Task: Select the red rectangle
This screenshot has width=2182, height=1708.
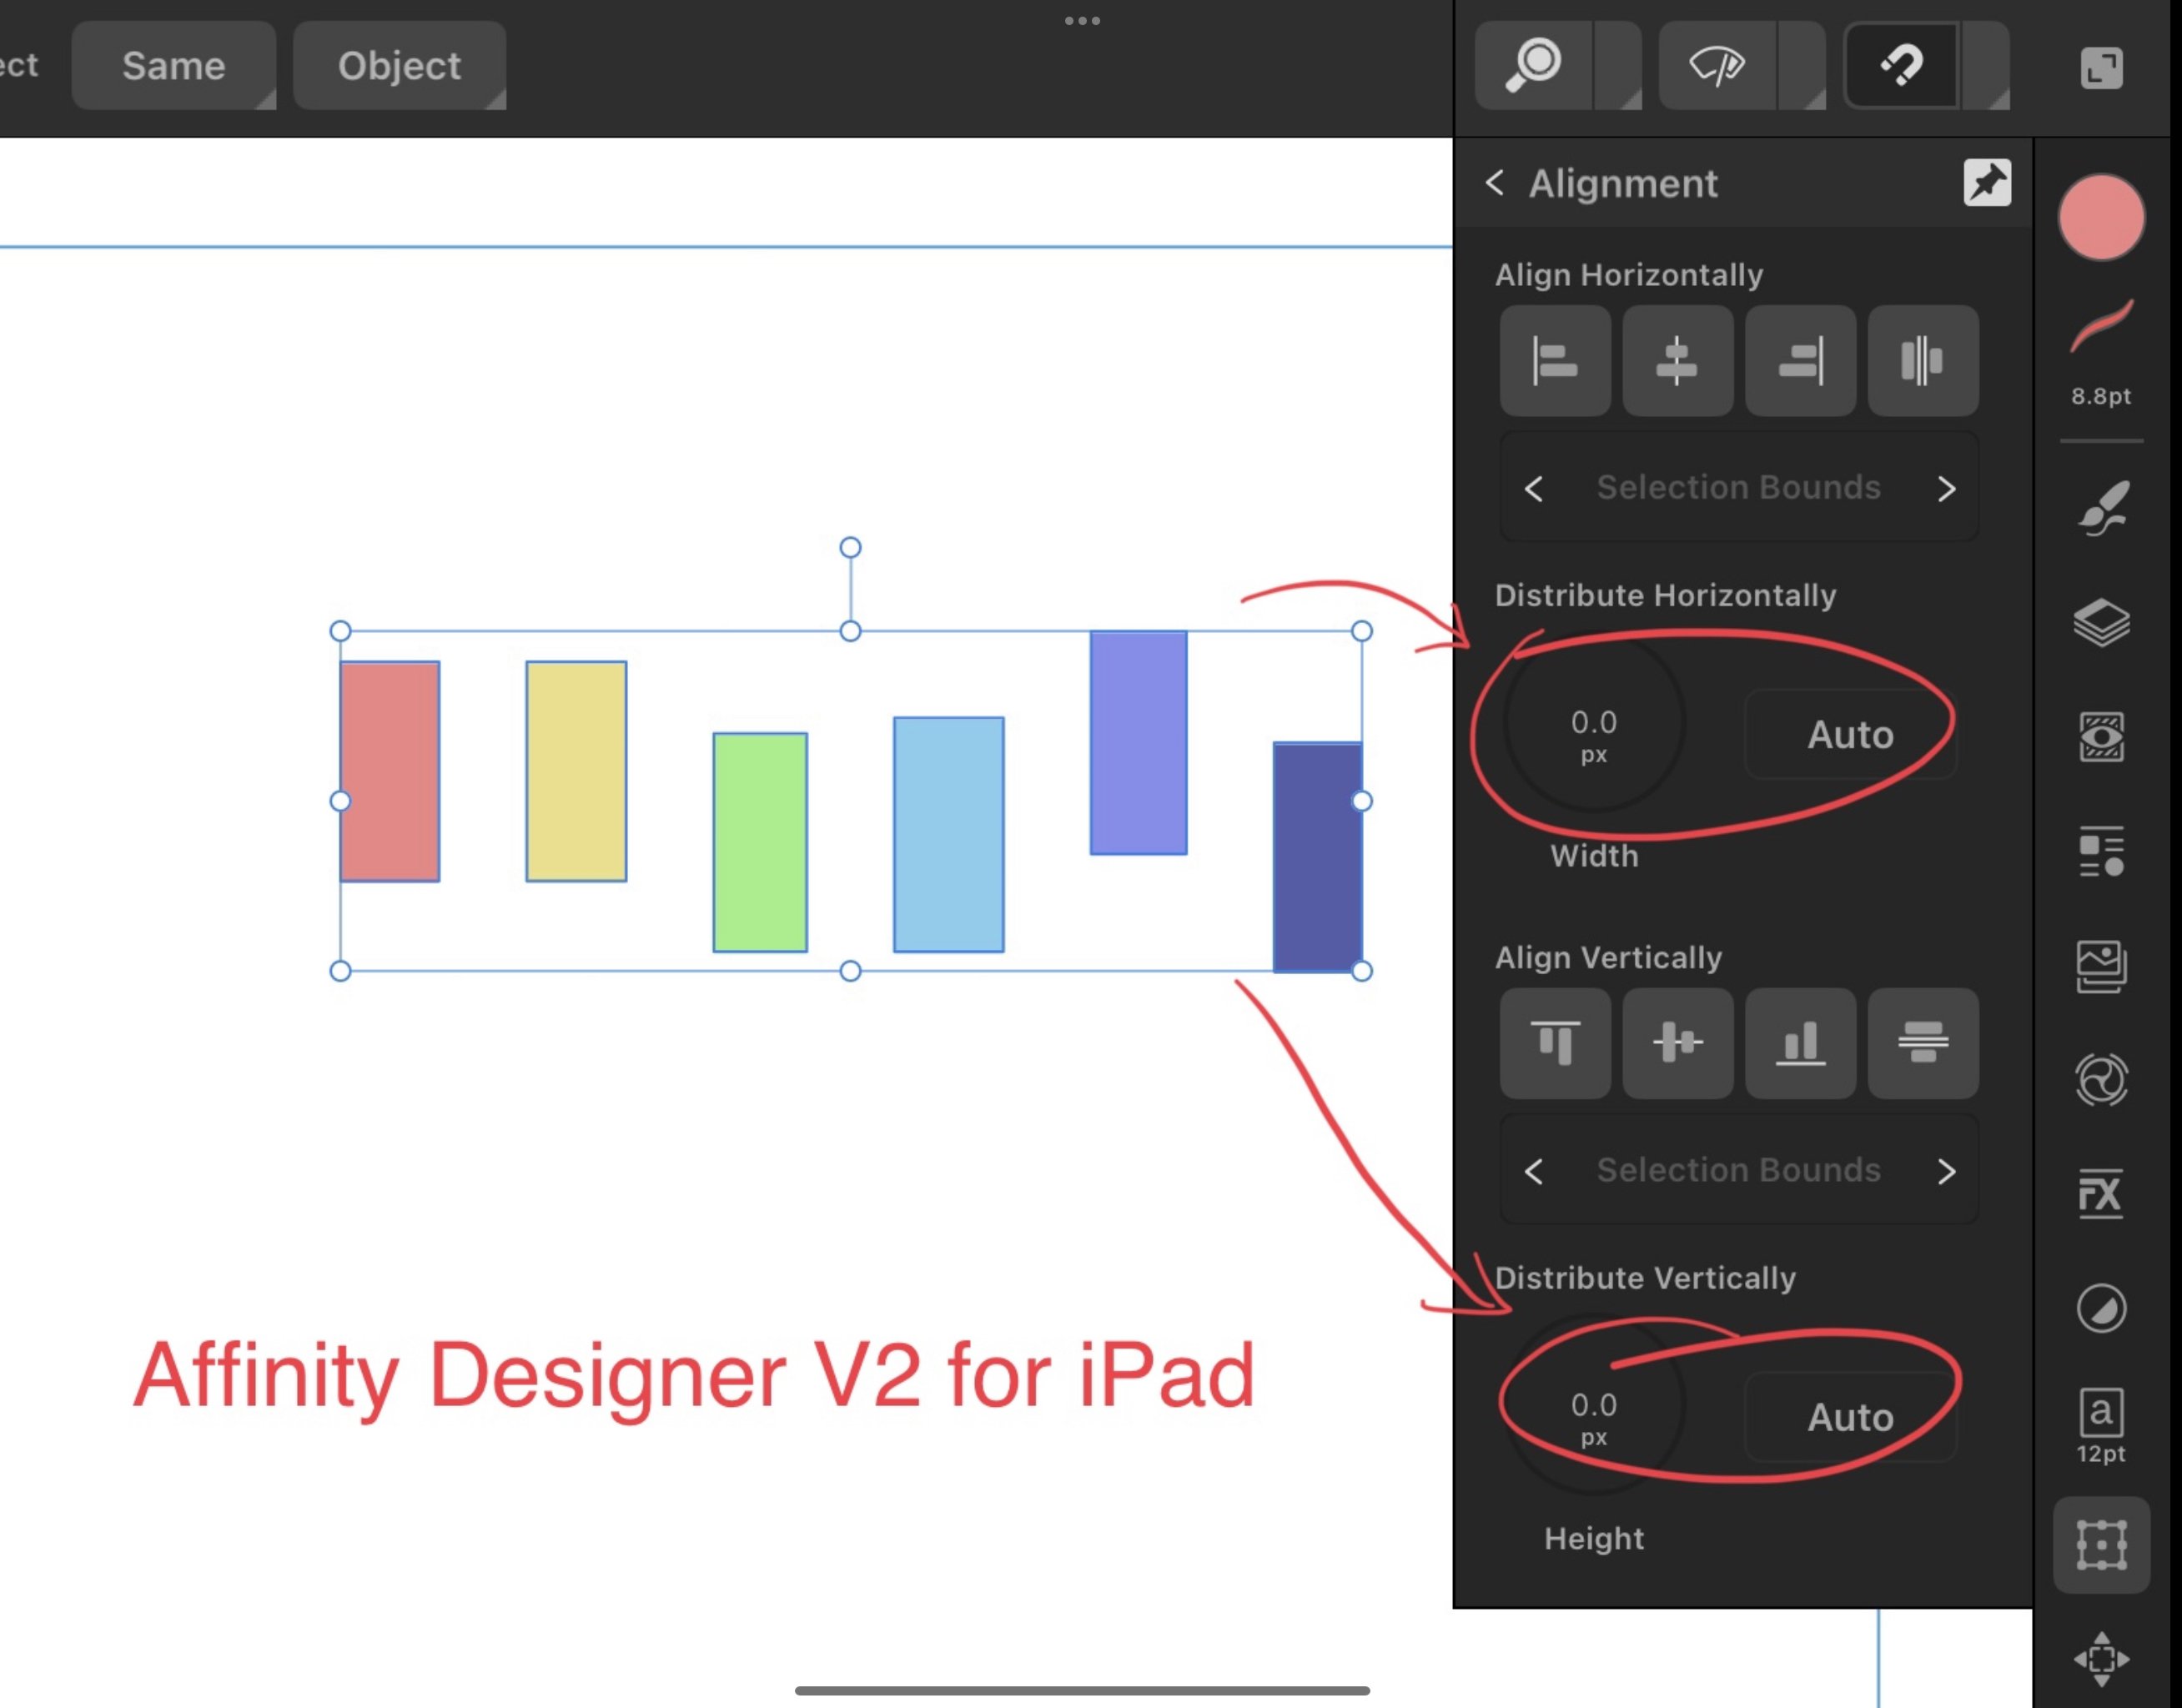Action: pos(390,771)
